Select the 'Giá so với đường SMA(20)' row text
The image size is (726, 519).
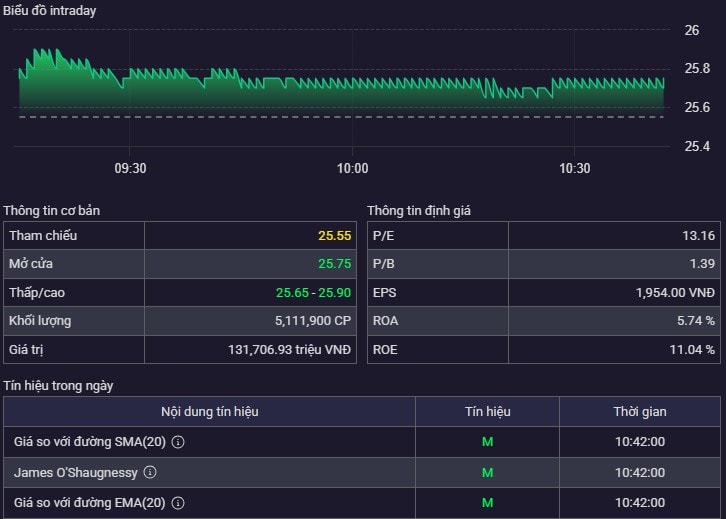90,442
